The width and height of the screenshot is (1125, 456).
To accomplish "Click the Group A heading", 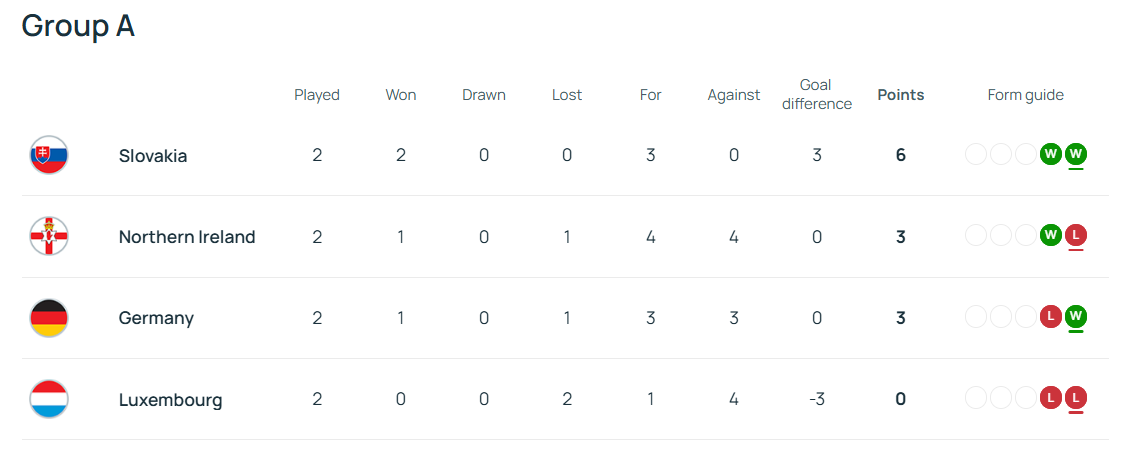I will (x=78, y=26).
